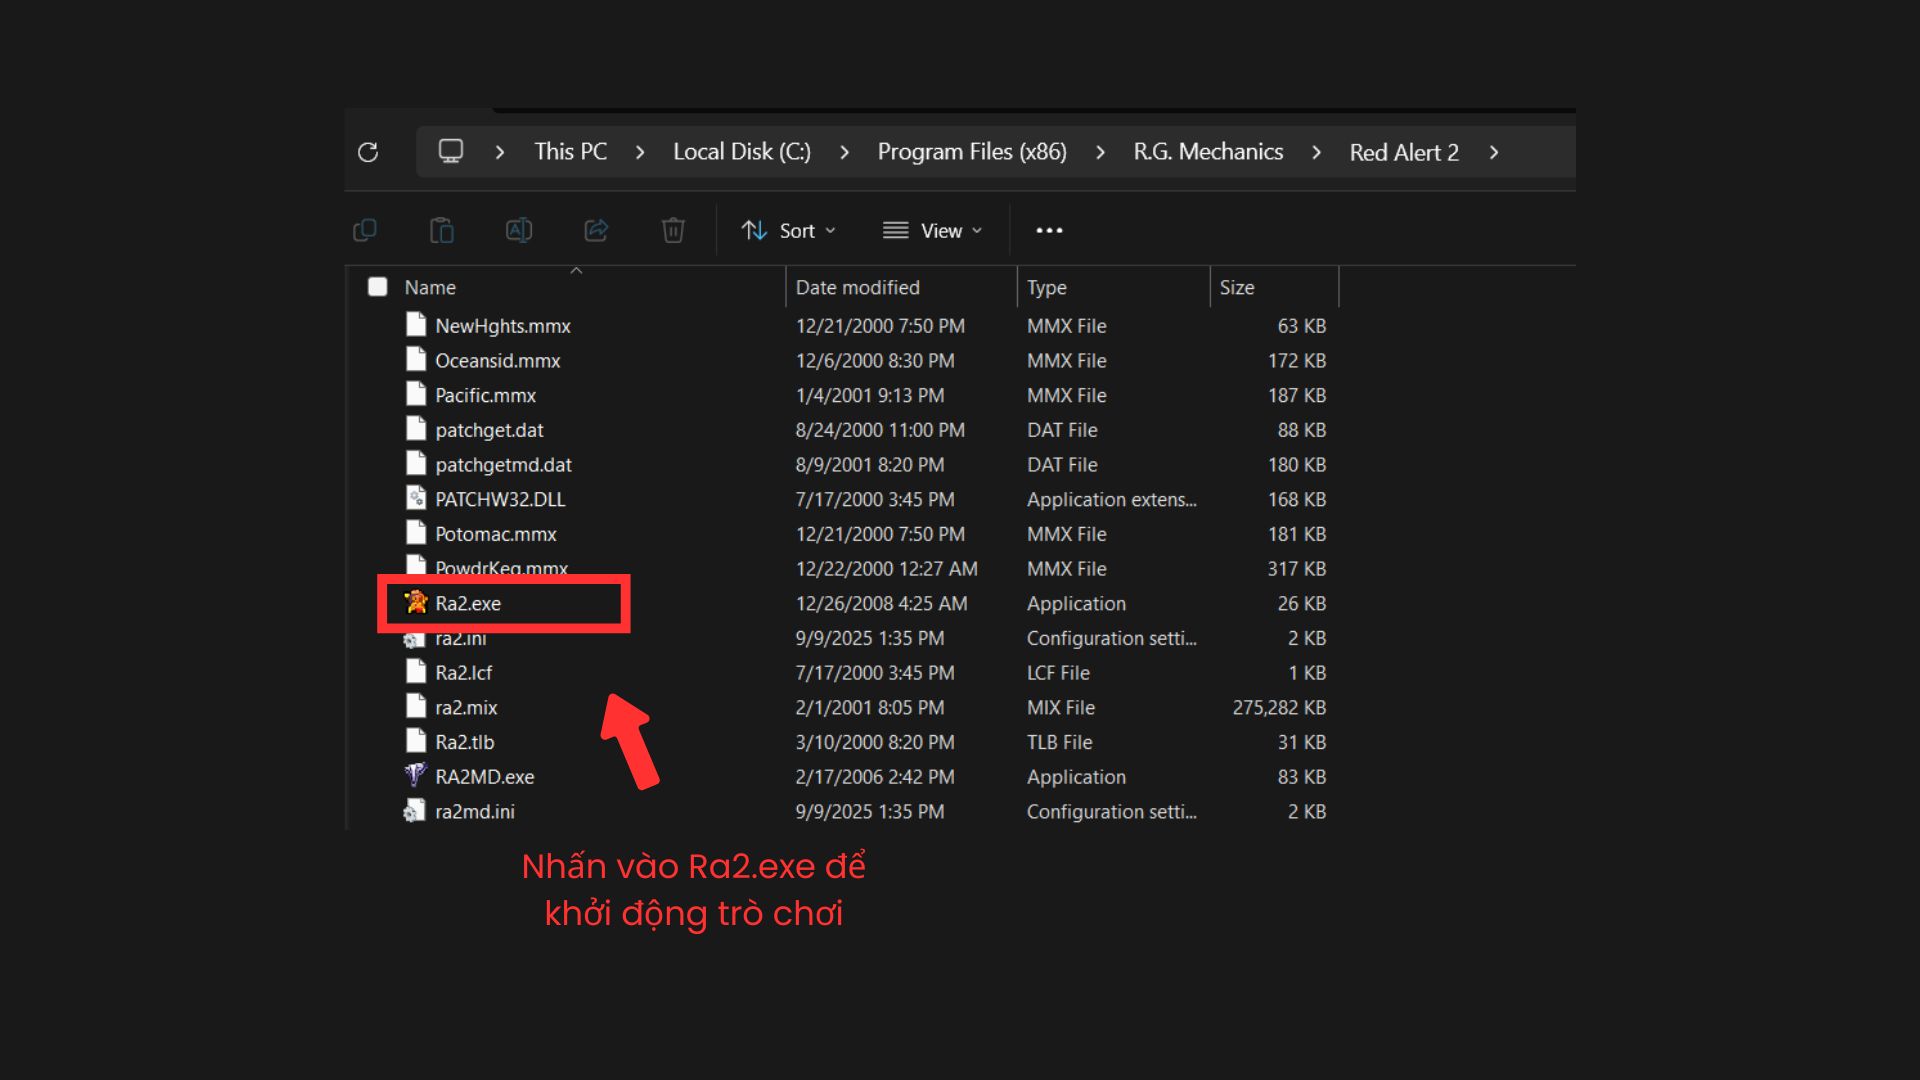Go to Local Disk (C:) breadcrumb

pos(742,152)
